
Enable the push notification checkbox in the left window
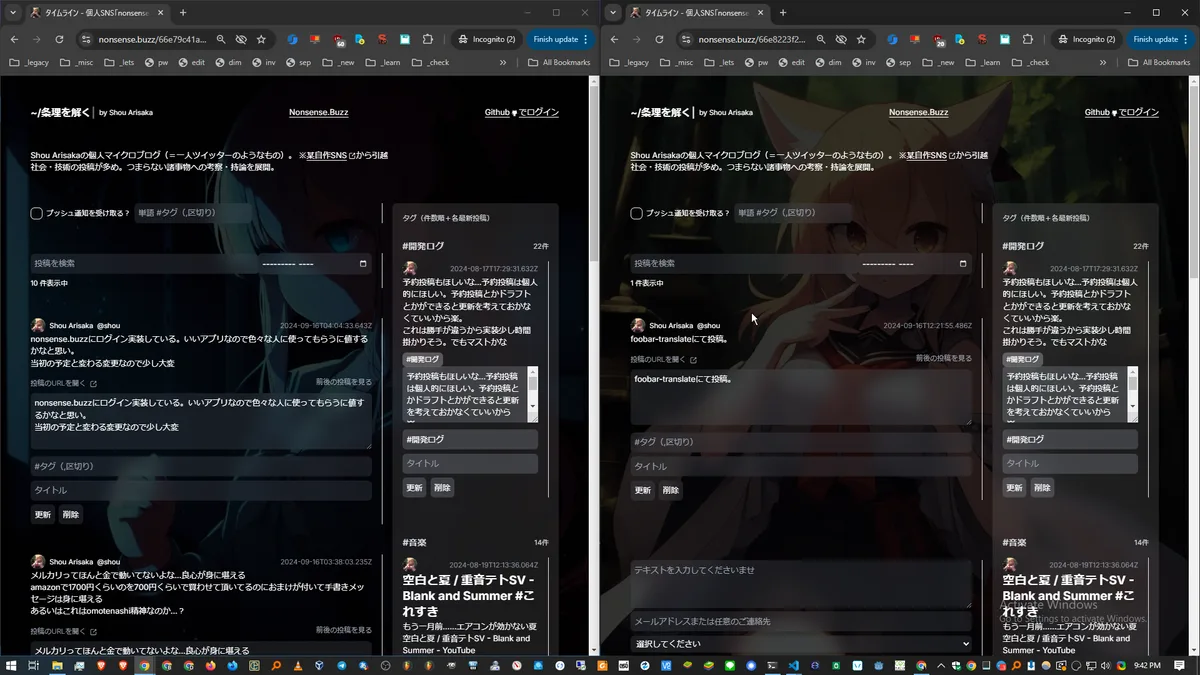pyautogui.click(x=36, y=213)
